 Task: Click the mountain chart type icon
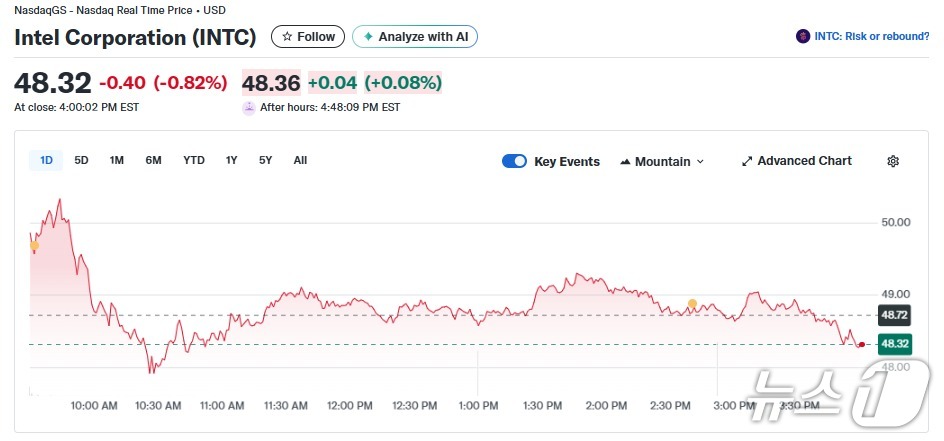coord(626,161)
